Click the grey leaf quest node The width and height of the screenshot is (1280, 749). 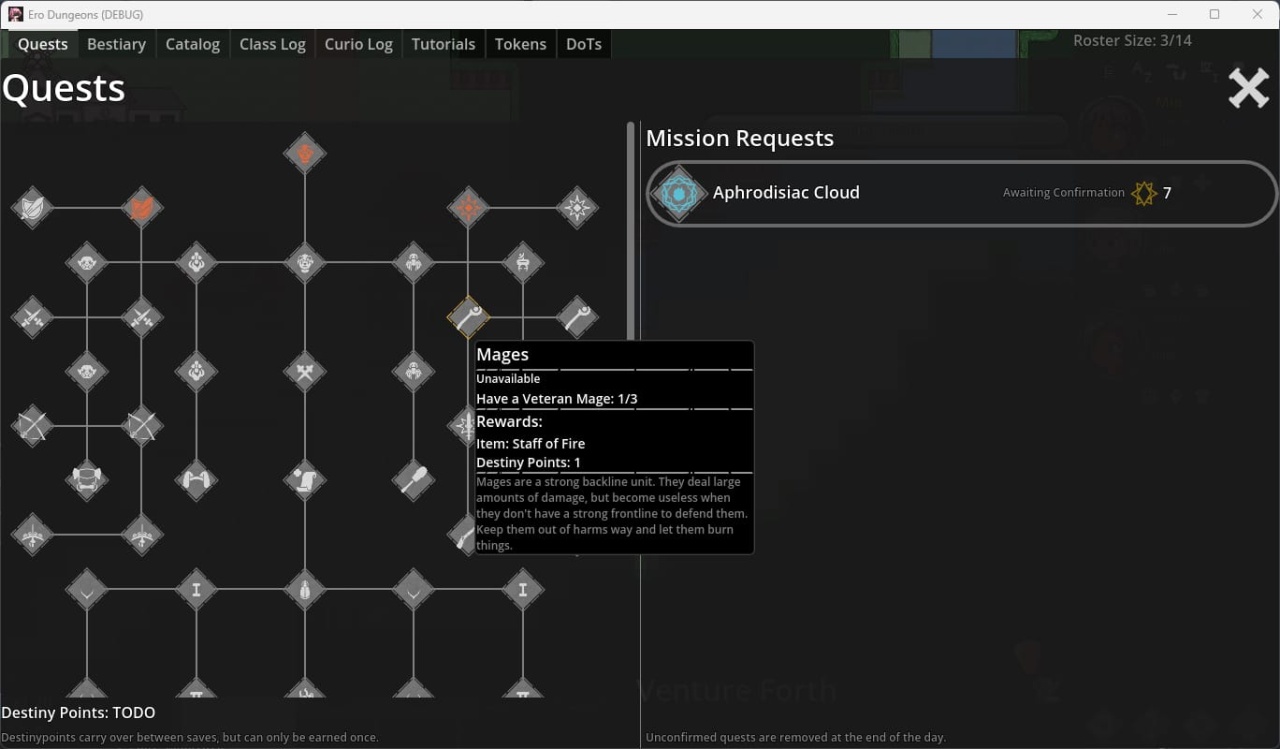click(x=32, y=208)
